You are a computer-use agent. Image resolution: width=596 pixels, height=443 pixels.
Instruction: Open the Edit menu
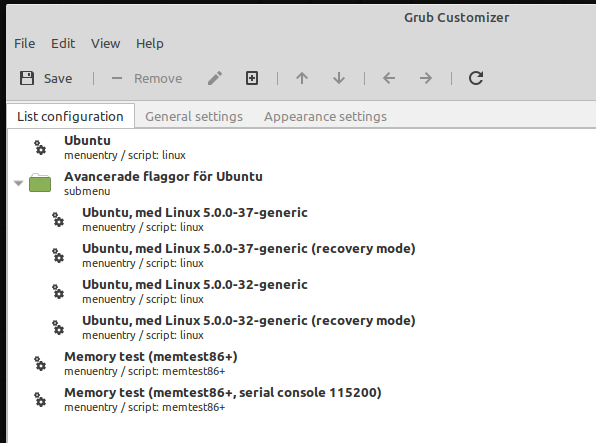pyautogui.click(x=63, y=43)
